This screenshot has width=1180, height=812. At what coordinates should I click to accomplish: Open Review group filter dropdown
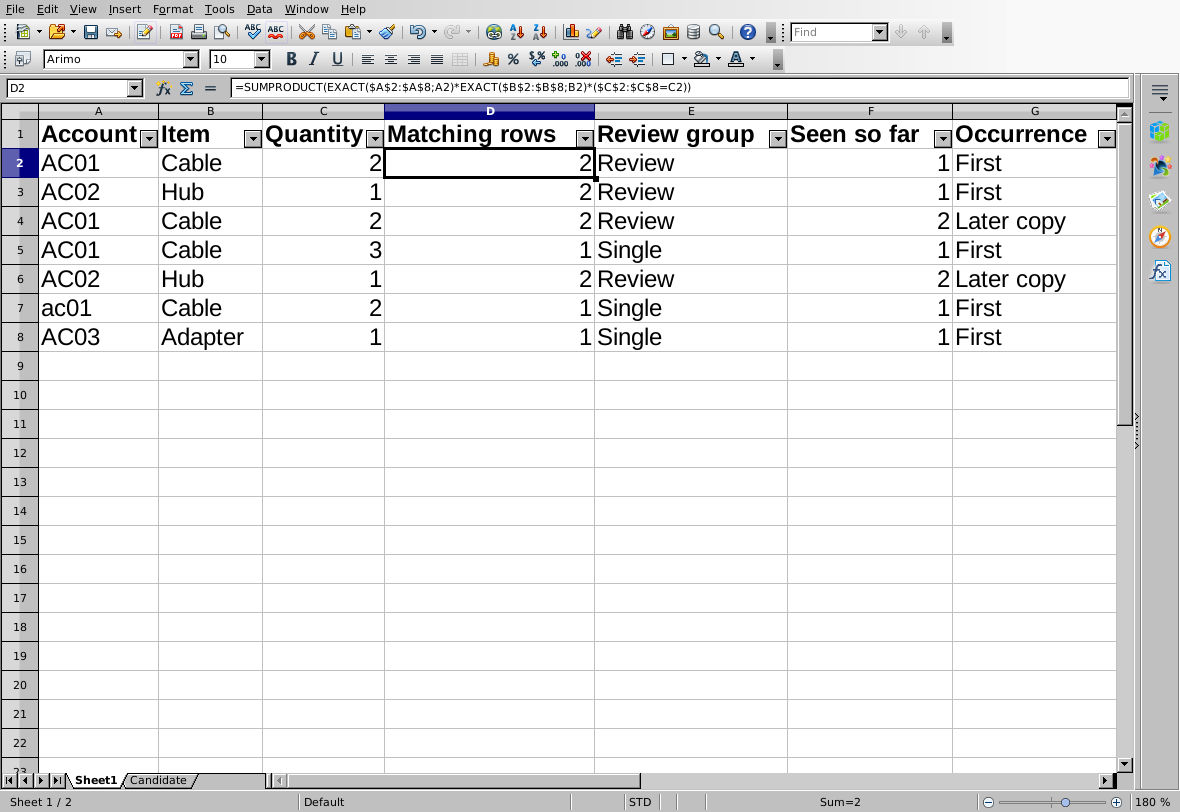click(x=777, y=138)
